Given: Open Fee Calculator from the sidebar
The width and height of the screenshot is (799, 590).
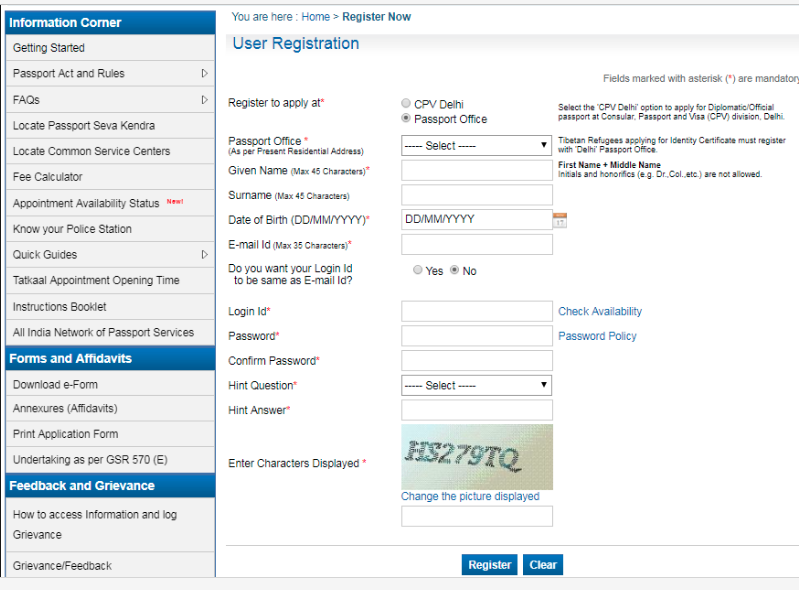Looking at the screenshot, I should tap(48, 177).
